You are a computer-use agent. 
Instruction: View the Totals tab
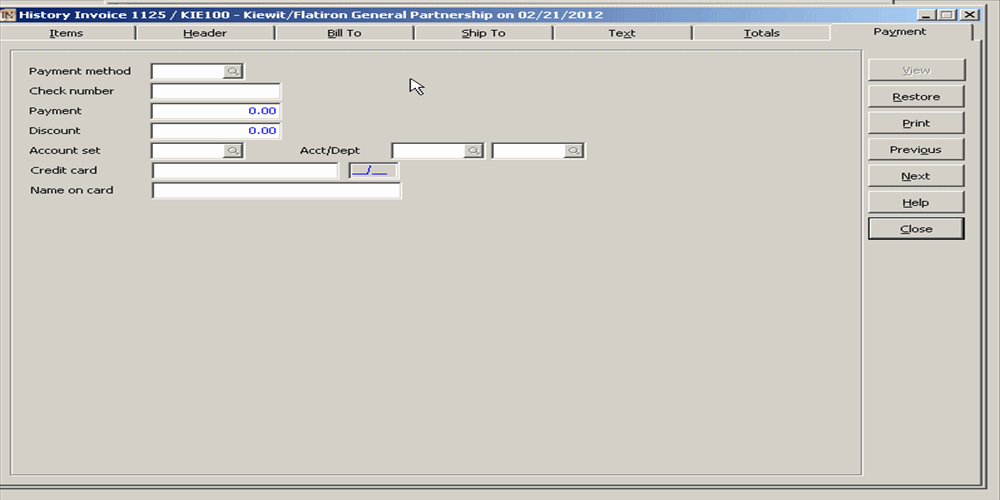click(761, 33)
